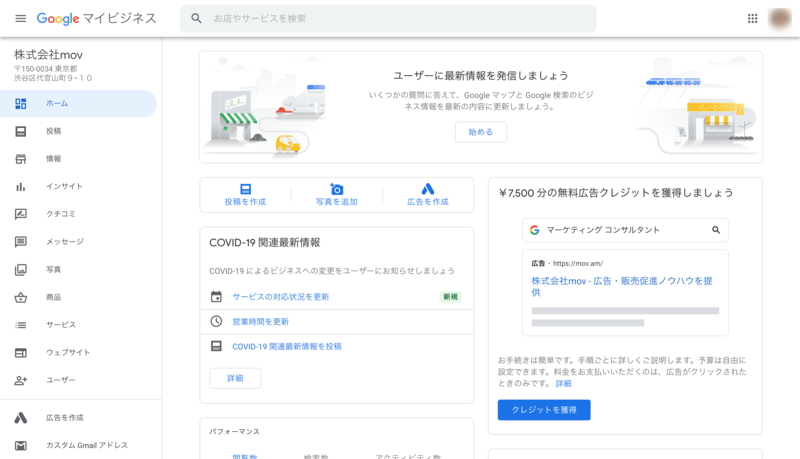Image resolution: width=800 pixels, height=459 pixels.
Task: Open サービスの対応状況を更新 link
Action: tap(281, 297)
